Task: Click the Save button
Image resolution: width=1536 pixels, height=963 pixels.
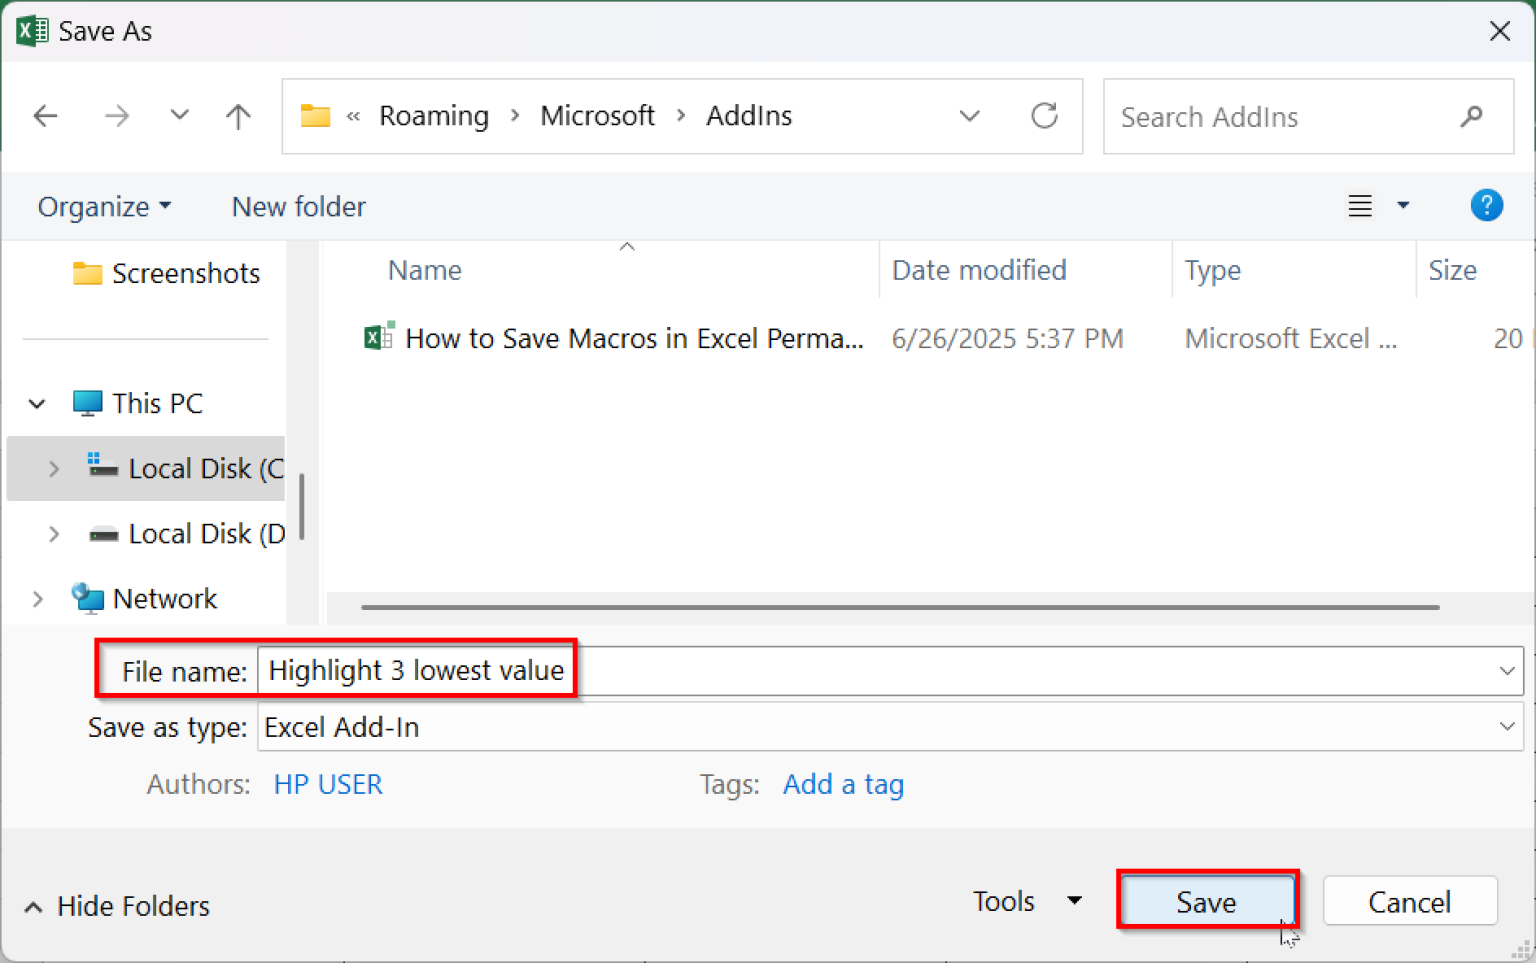Action: coord(1206,902)
